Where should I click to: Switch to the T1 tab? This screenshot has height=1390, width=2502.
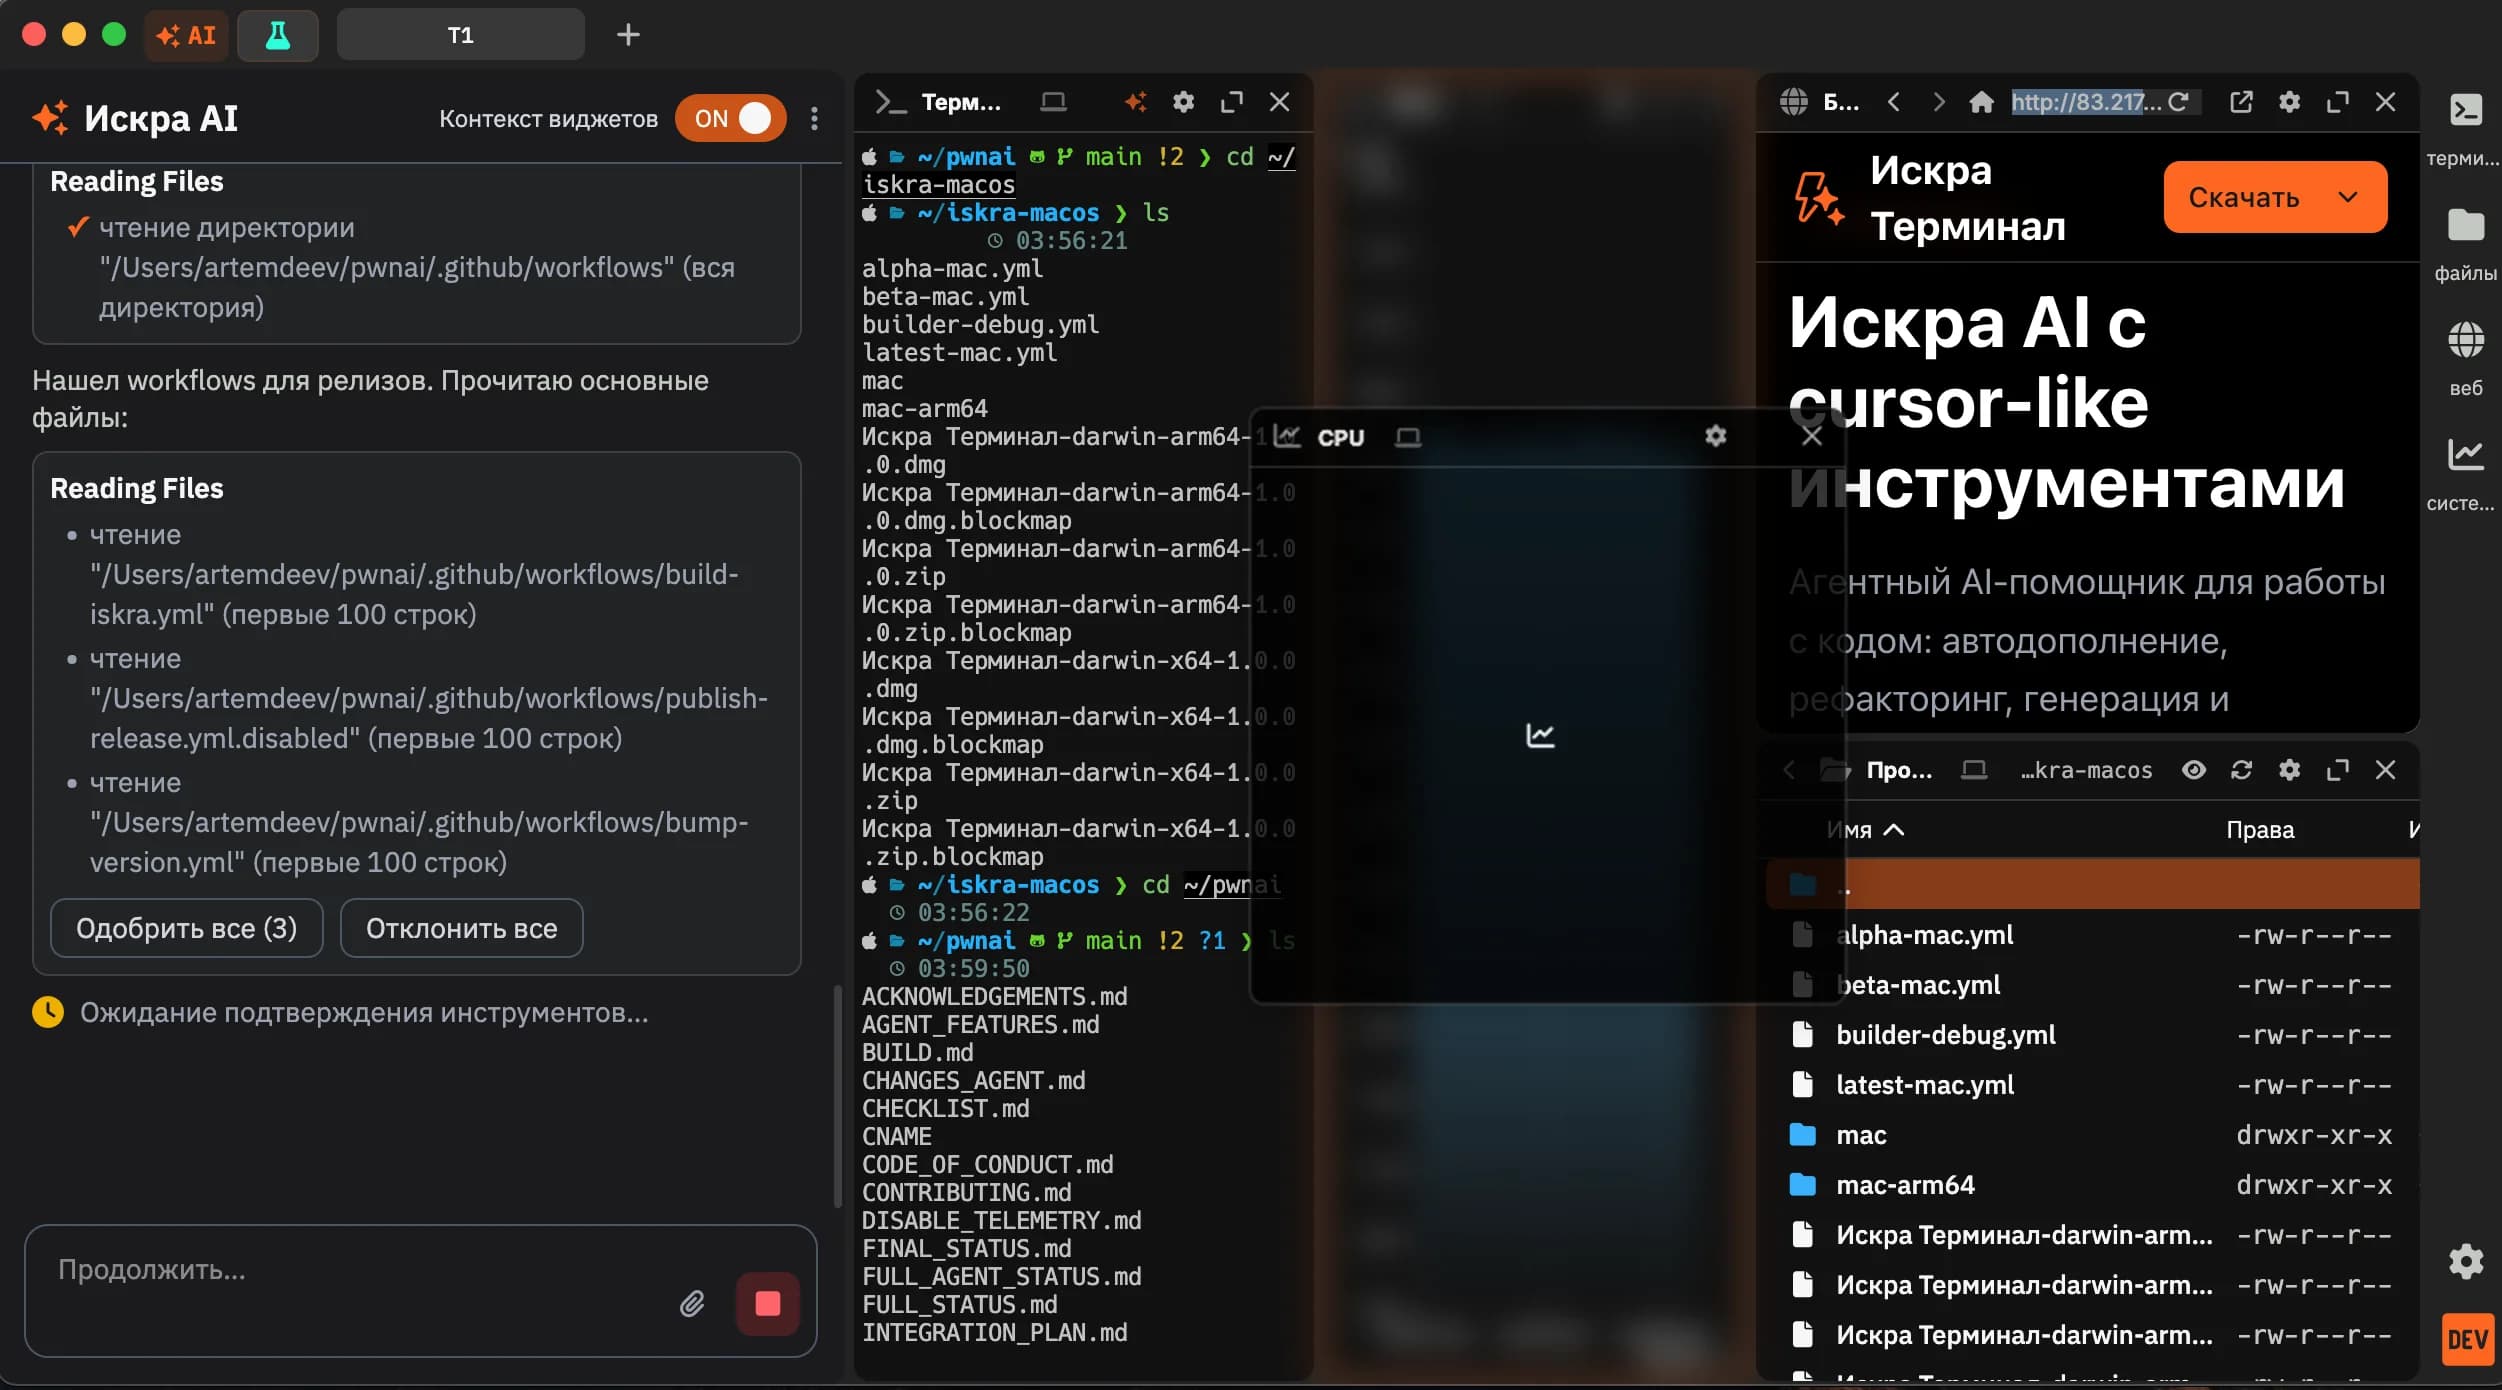(460, 34)
